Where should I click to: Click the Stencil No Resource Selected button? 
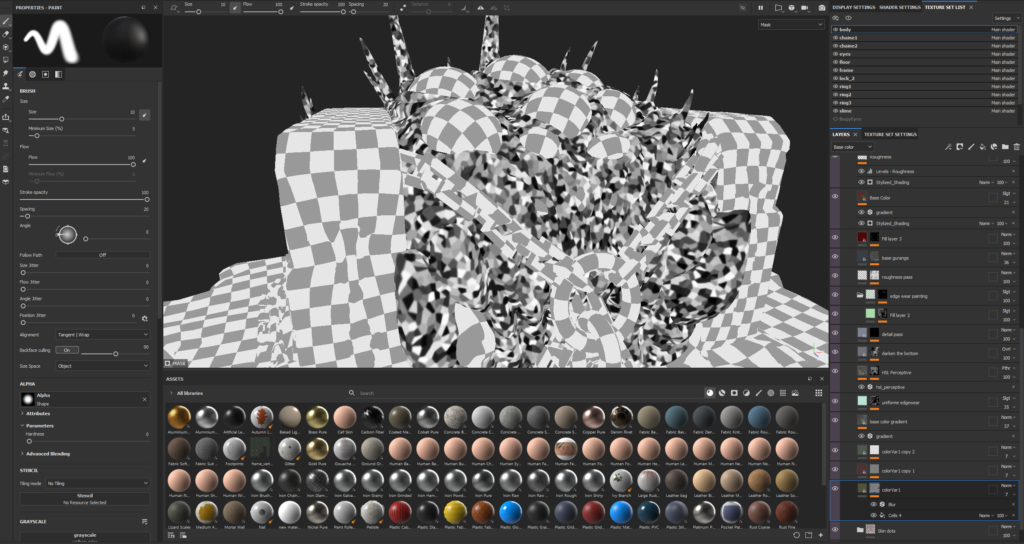[x=85, y=499]
